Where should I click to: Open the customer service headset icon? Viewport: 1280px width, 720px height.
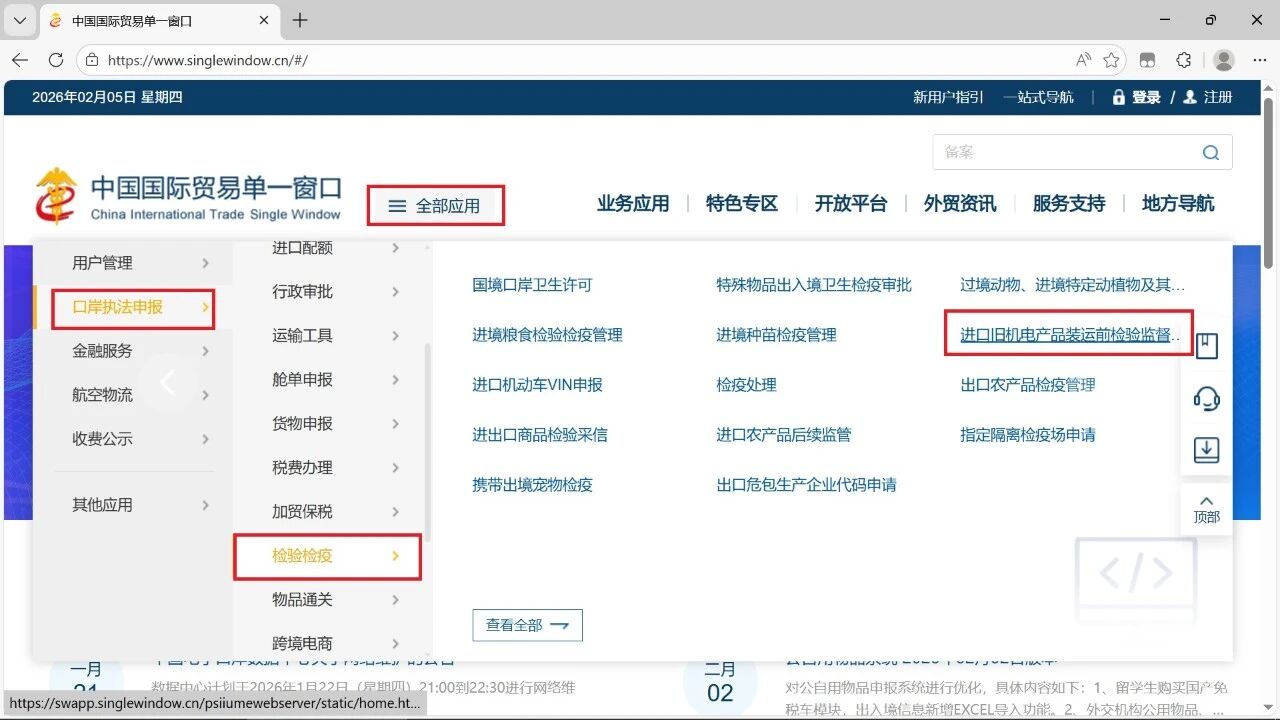tap(1206, 399)
